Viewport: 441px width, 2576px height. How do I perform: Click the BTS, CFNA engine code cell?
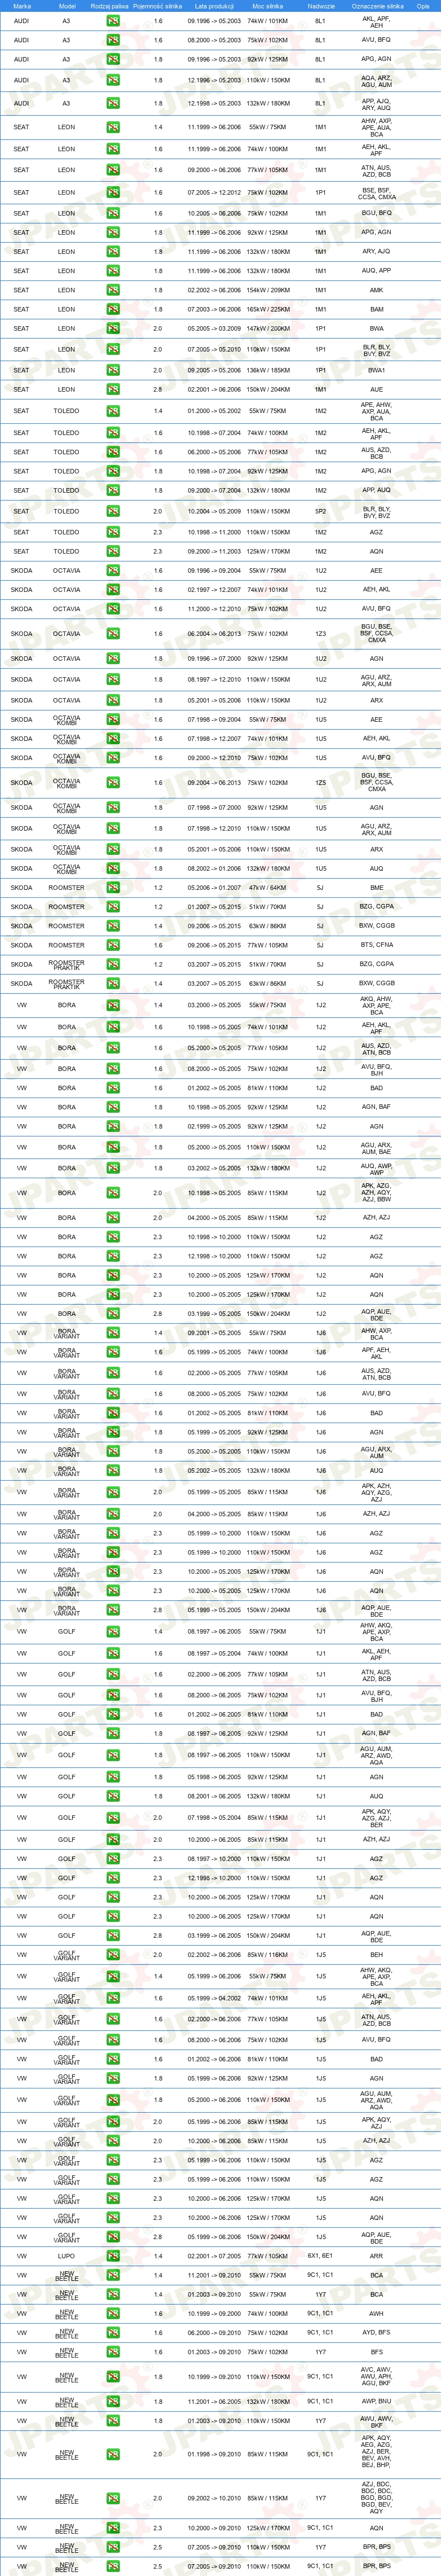(376, 945)
